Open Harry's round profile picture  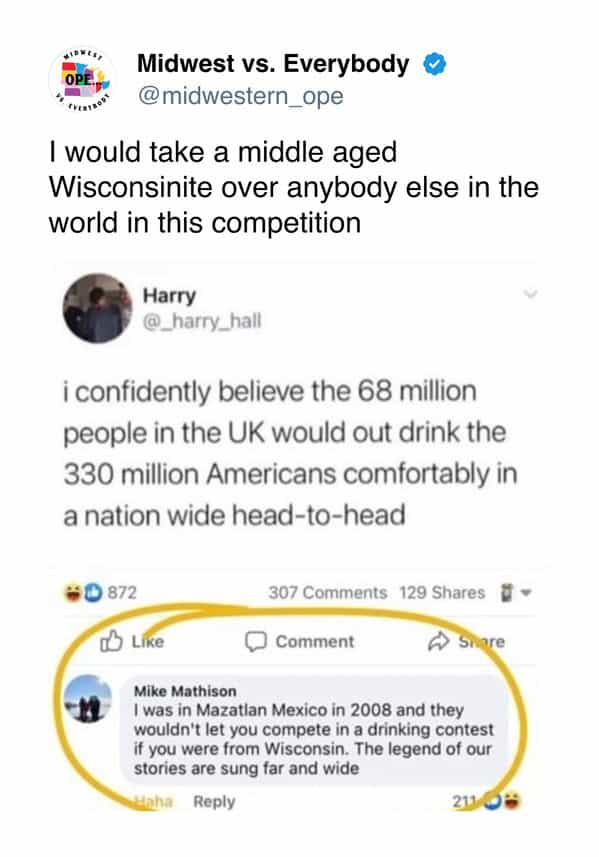tap(97, 308)
